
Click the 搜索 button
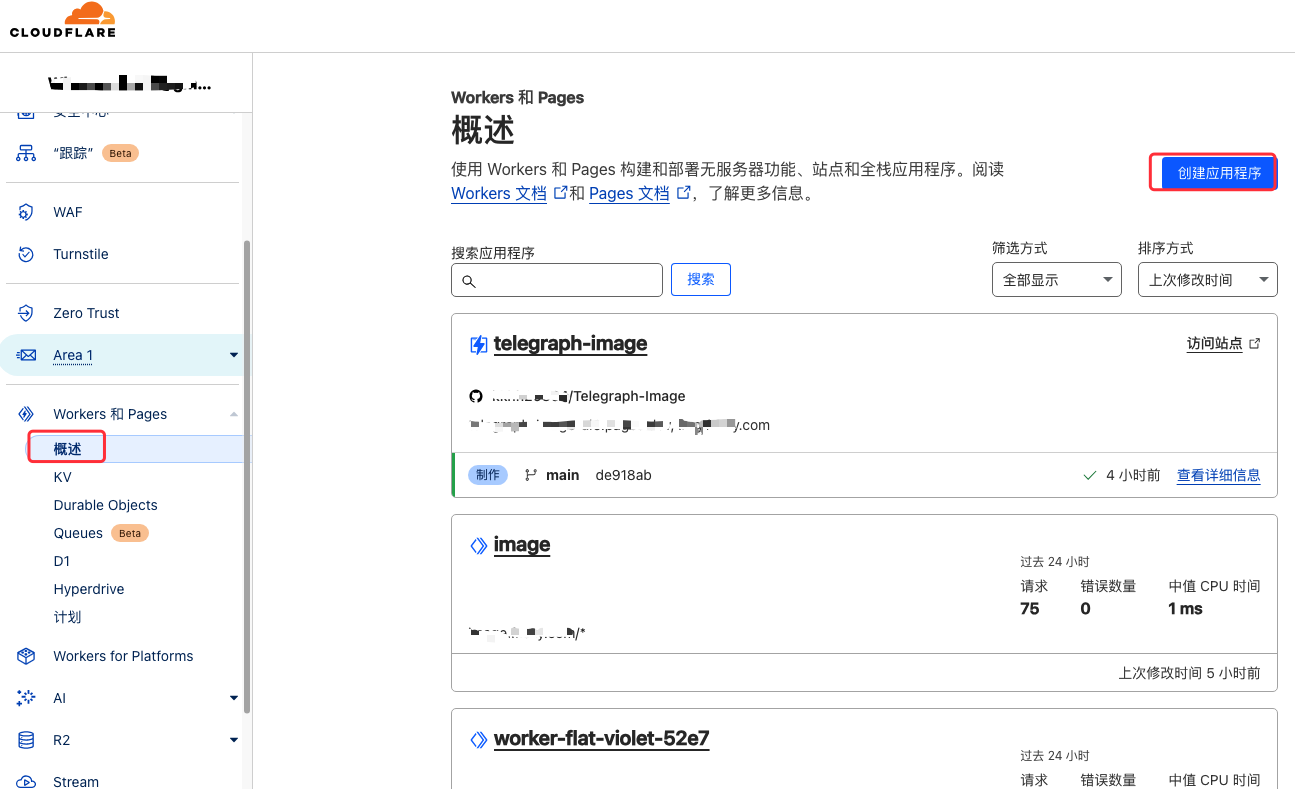tap(701, 280)
